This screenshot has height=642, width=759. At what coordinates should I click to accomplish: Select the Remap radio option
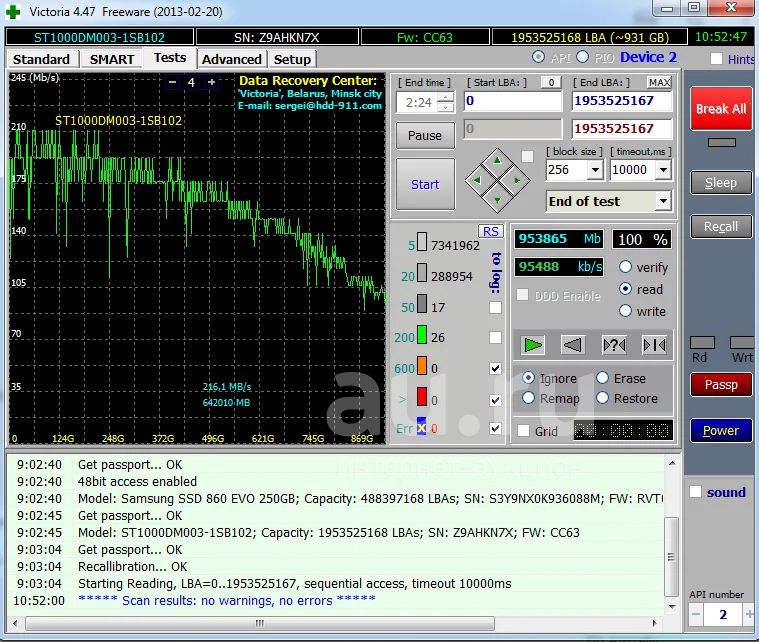pos(528,398)
